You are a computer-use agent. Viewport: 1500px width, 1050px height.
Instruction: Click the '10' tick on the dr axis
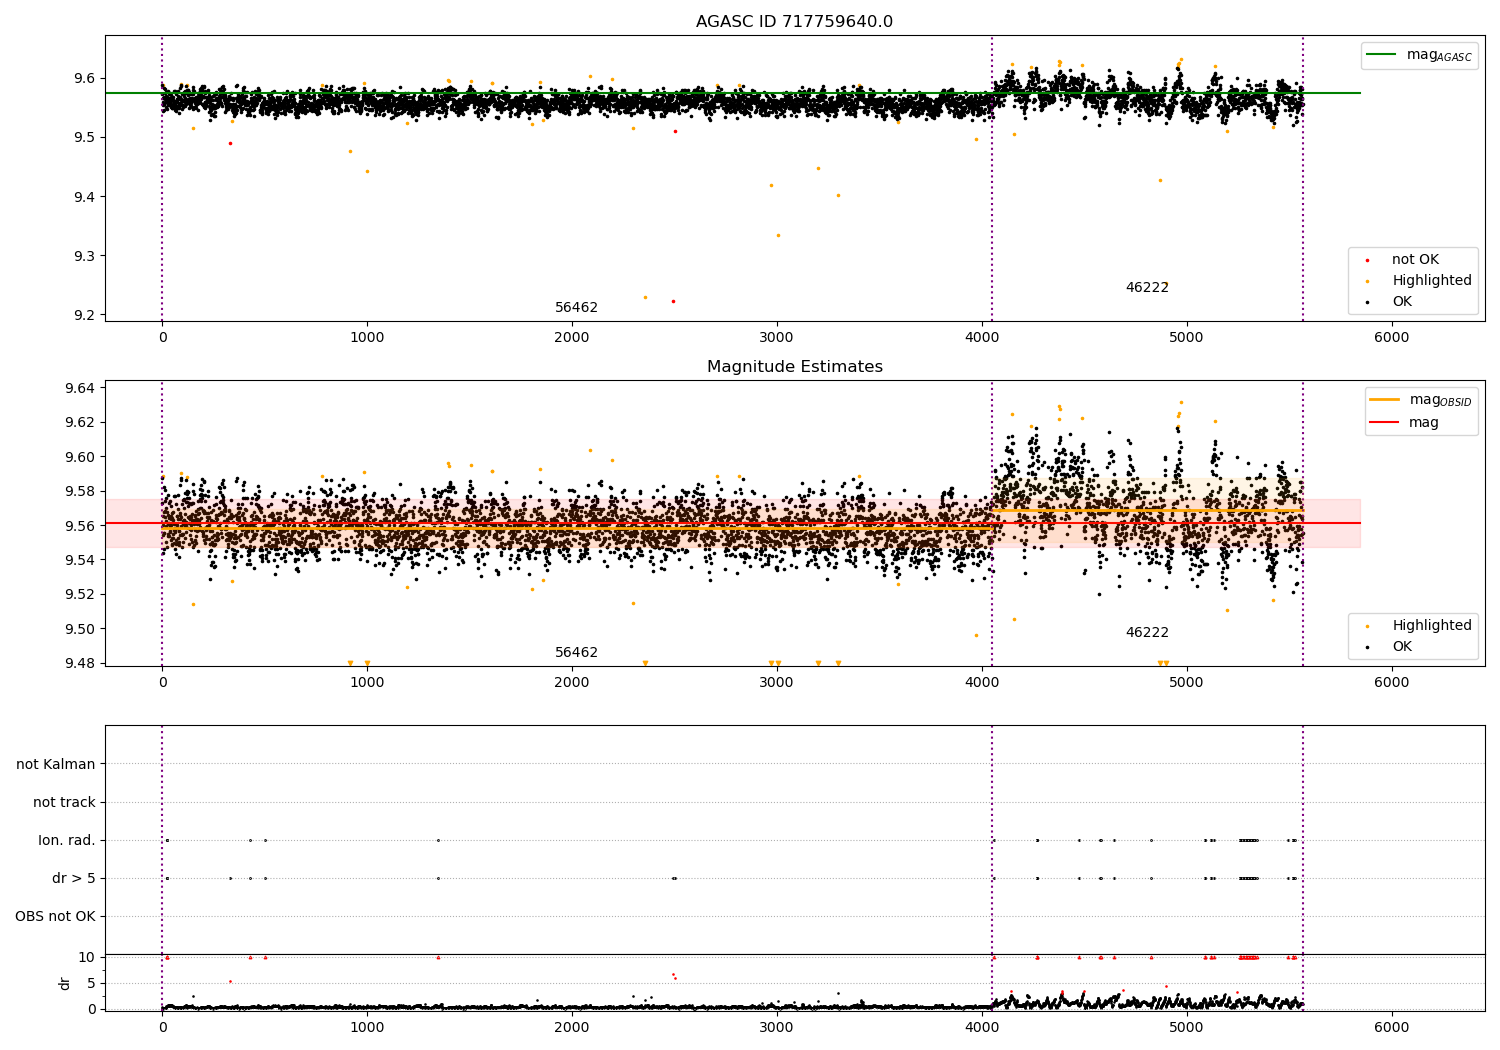tap(87, 957)
